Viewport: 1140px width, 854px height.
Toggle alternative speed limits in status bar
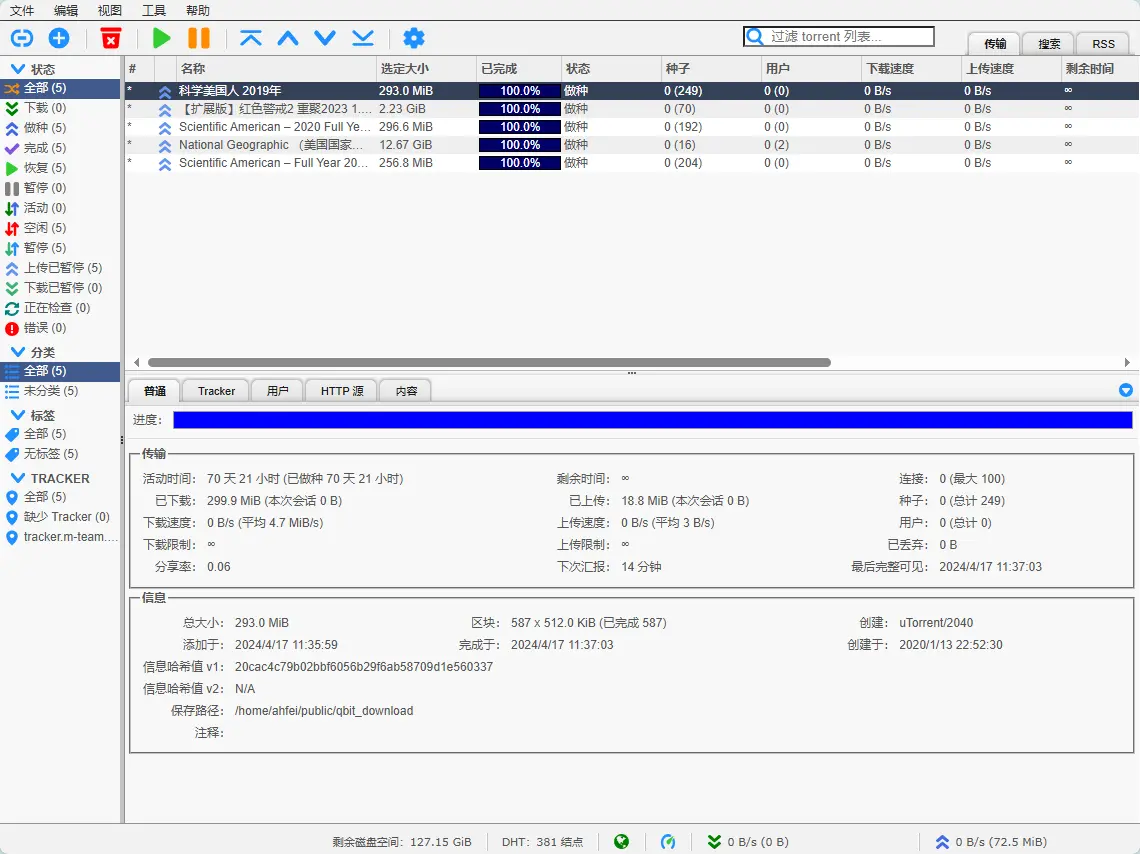(668, 842)
